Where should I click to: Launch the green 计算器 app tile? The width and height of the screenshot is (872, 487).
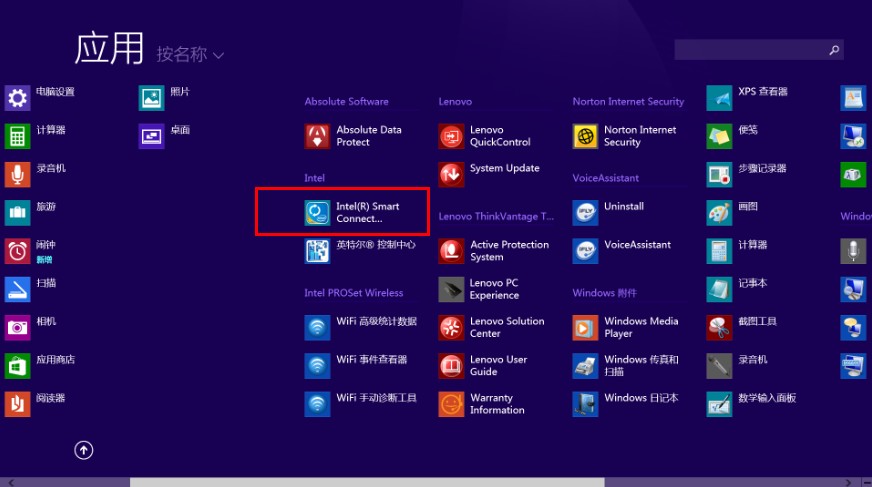point(17,136)
